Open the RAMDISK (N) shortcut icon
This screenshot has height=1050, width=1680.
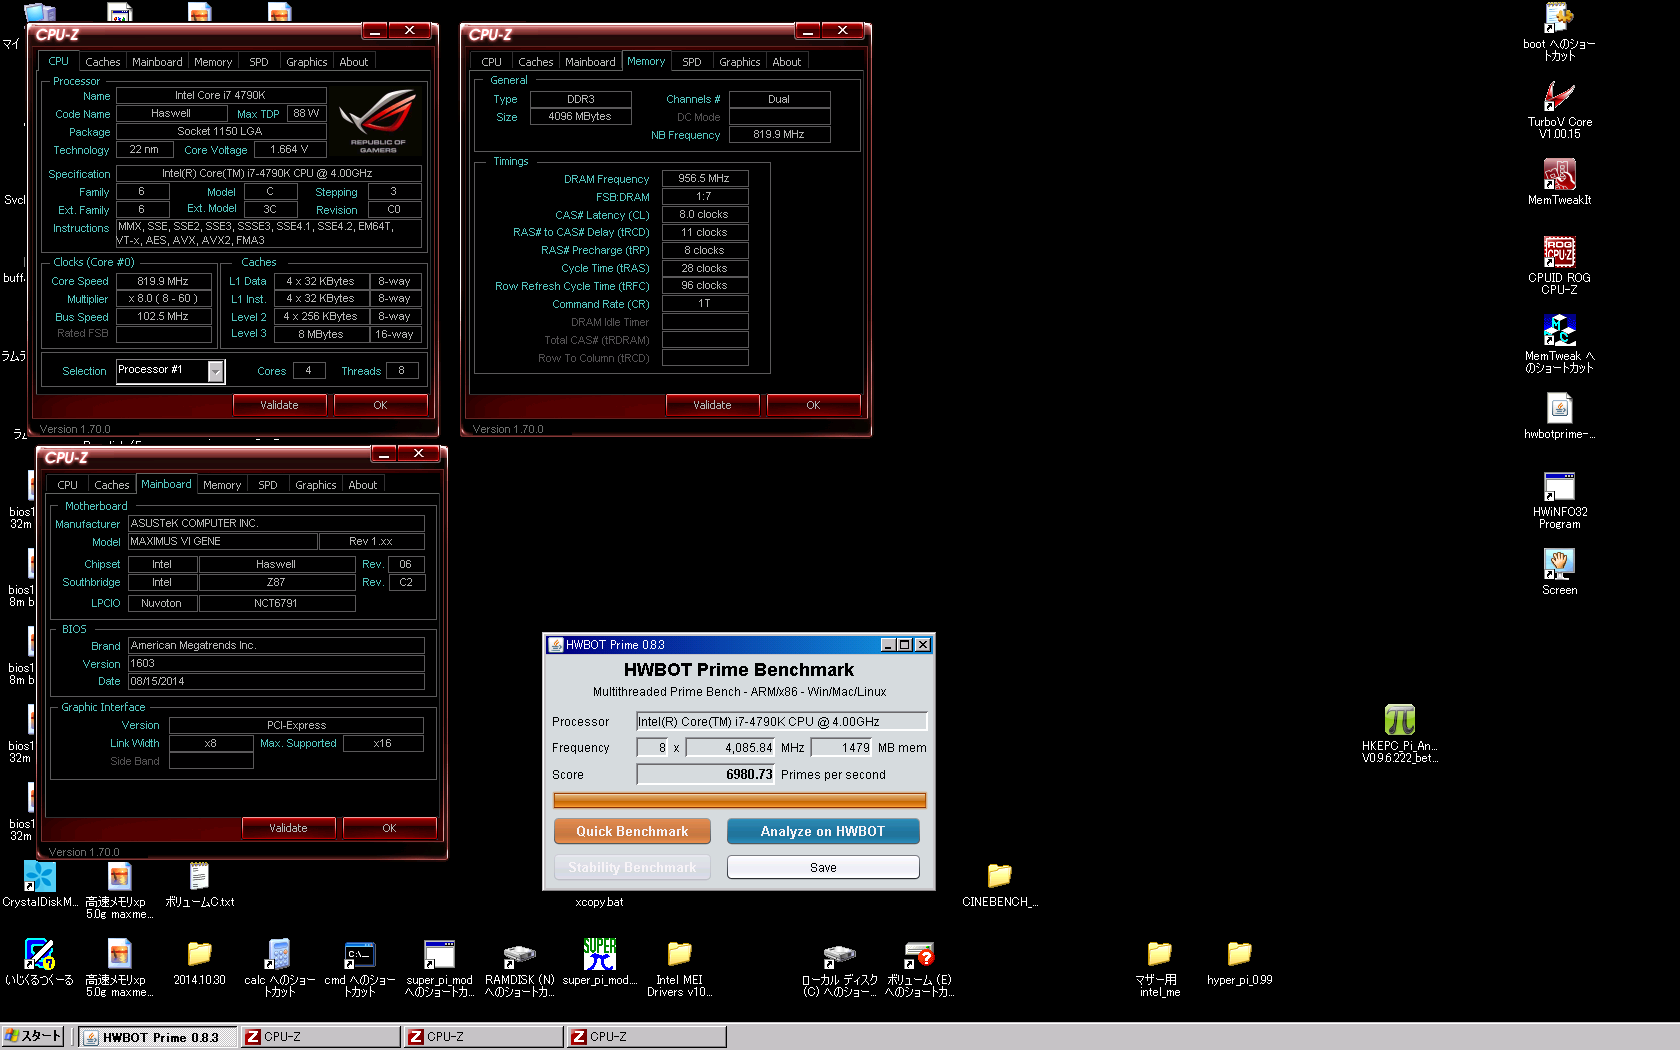coord(519,954)
